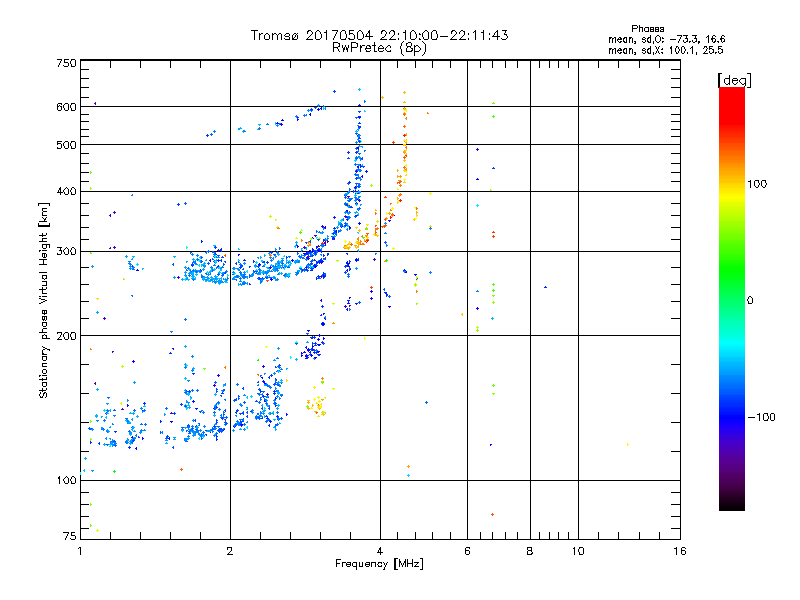800x600 pixels.
Task: Click the x-axis tick label "8"
Action: pyautogui.click(x=530, y=551)
